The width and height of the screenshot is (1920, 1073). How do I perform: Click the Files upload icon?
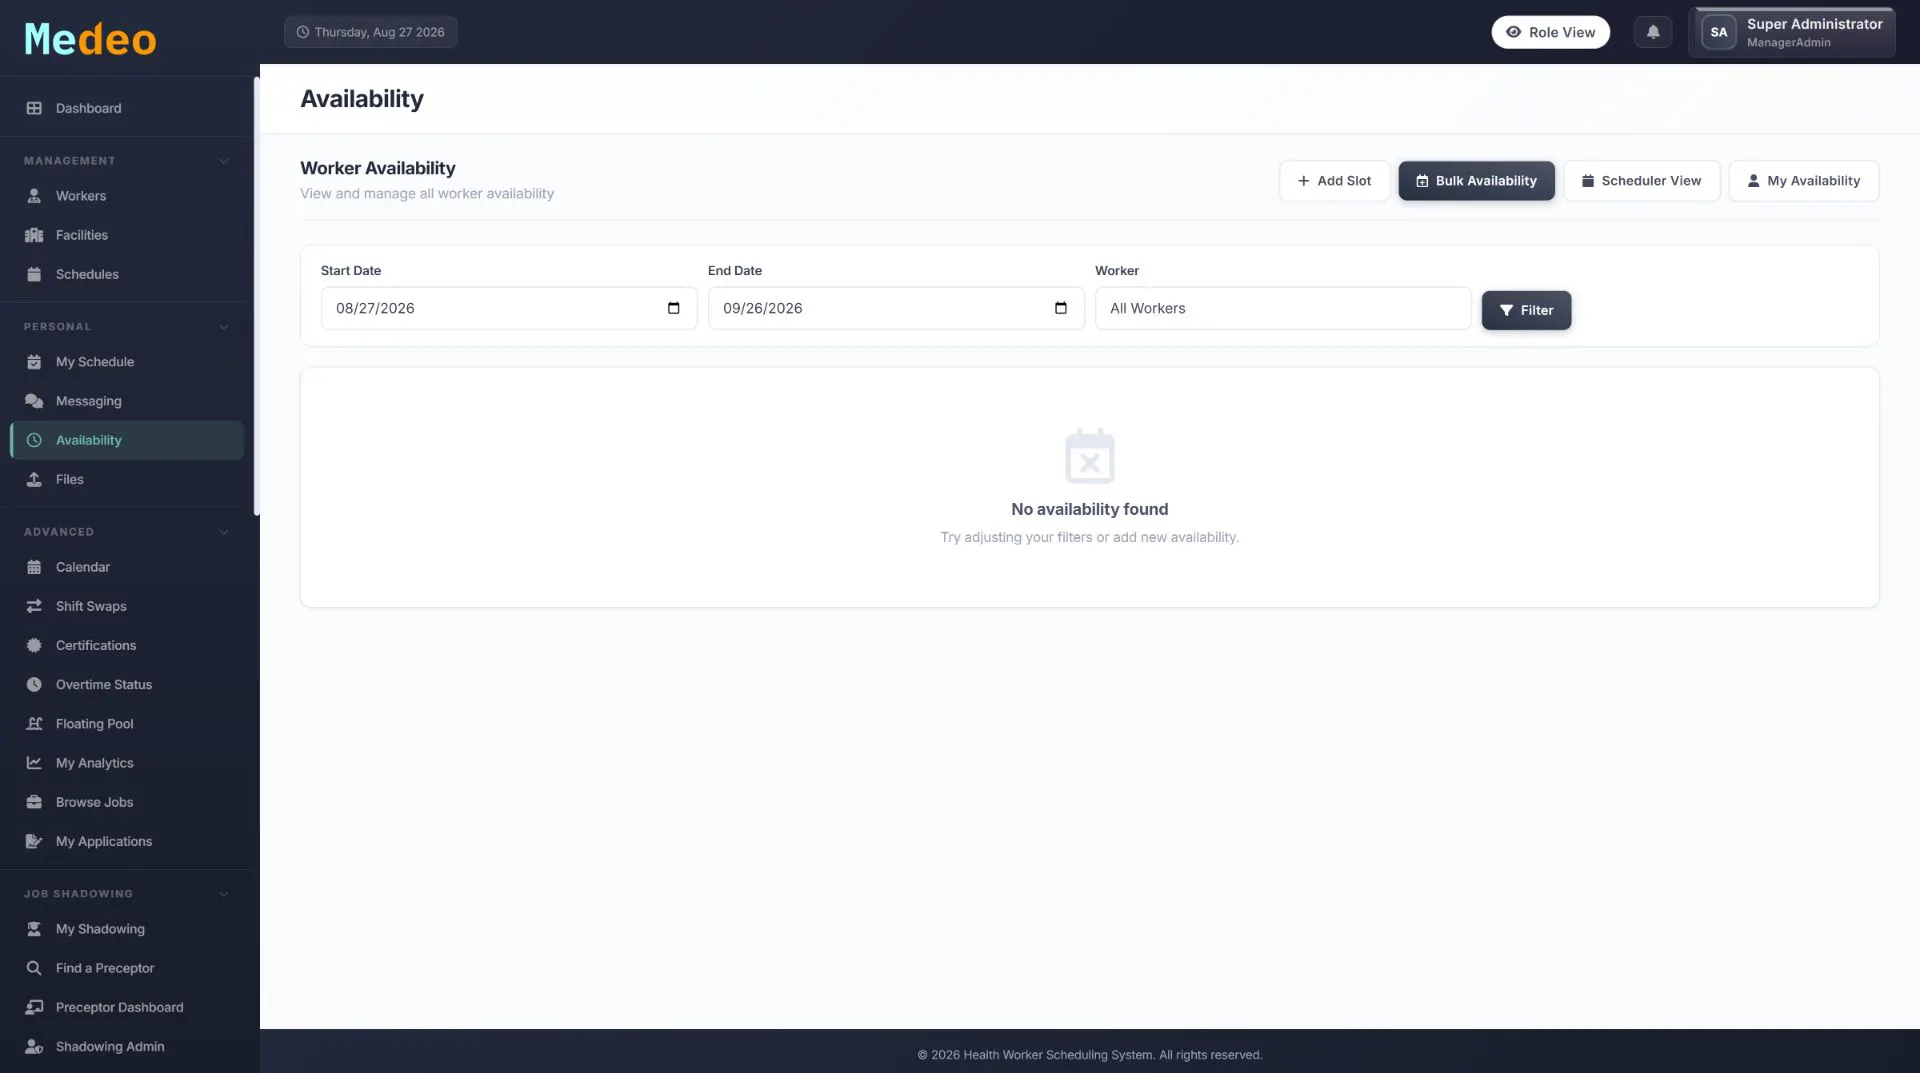(x=34, y=480)
